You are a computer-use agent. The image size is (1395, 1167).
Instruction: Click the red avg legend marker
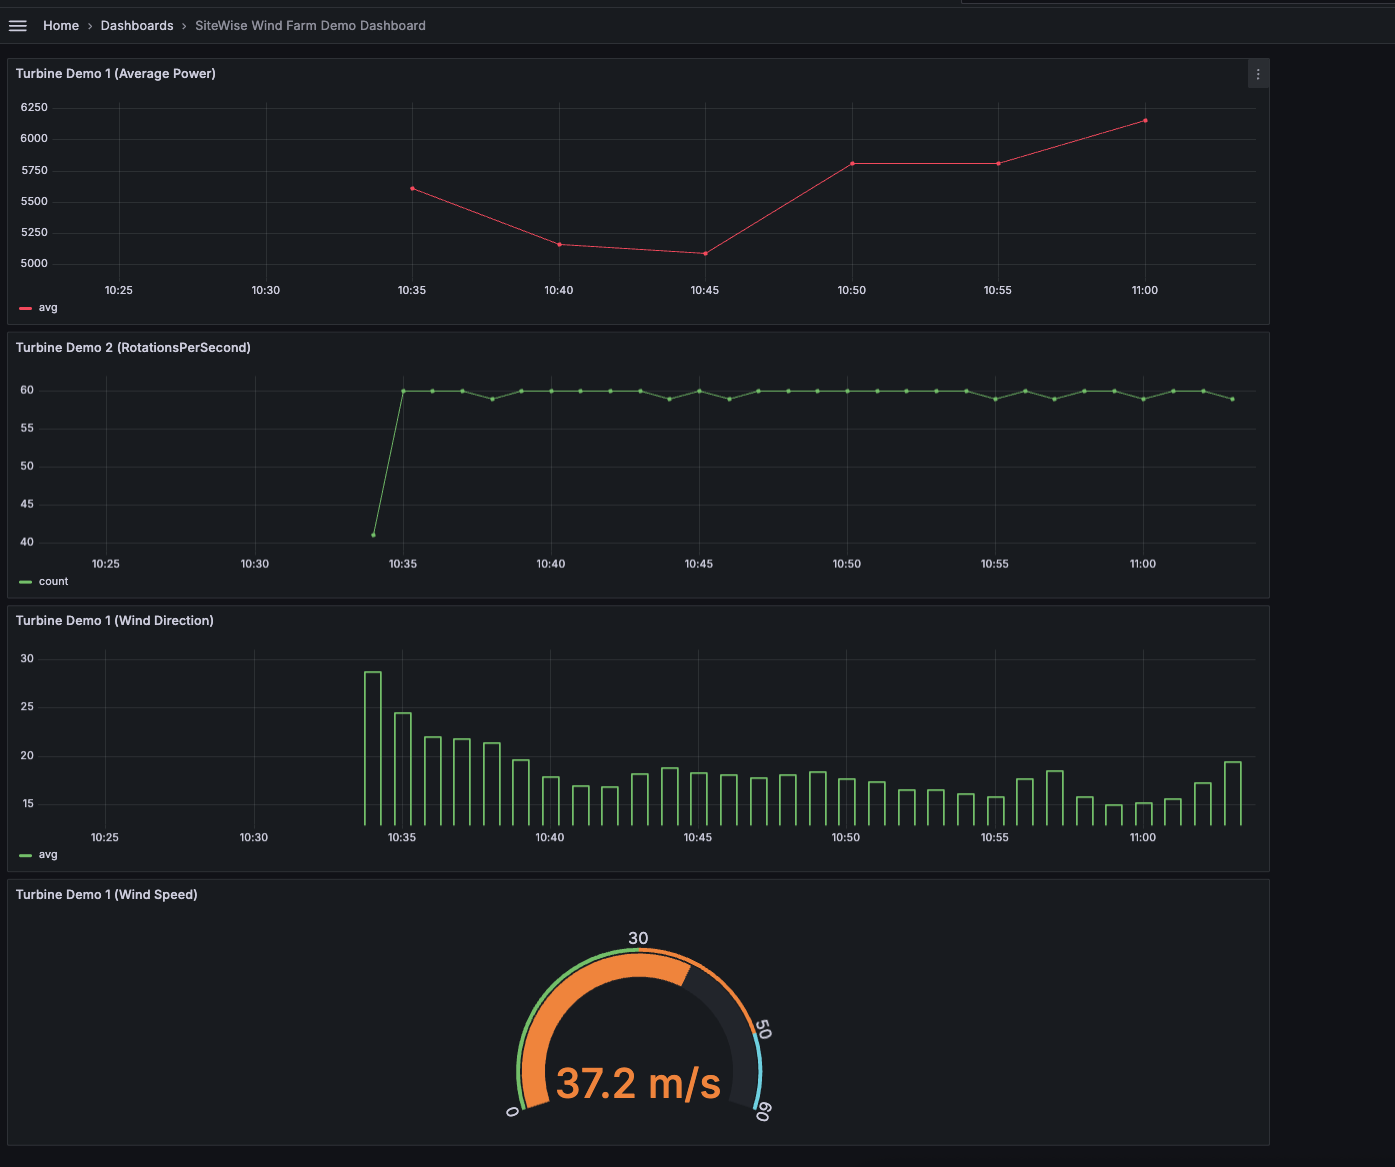tap(25, 307)
